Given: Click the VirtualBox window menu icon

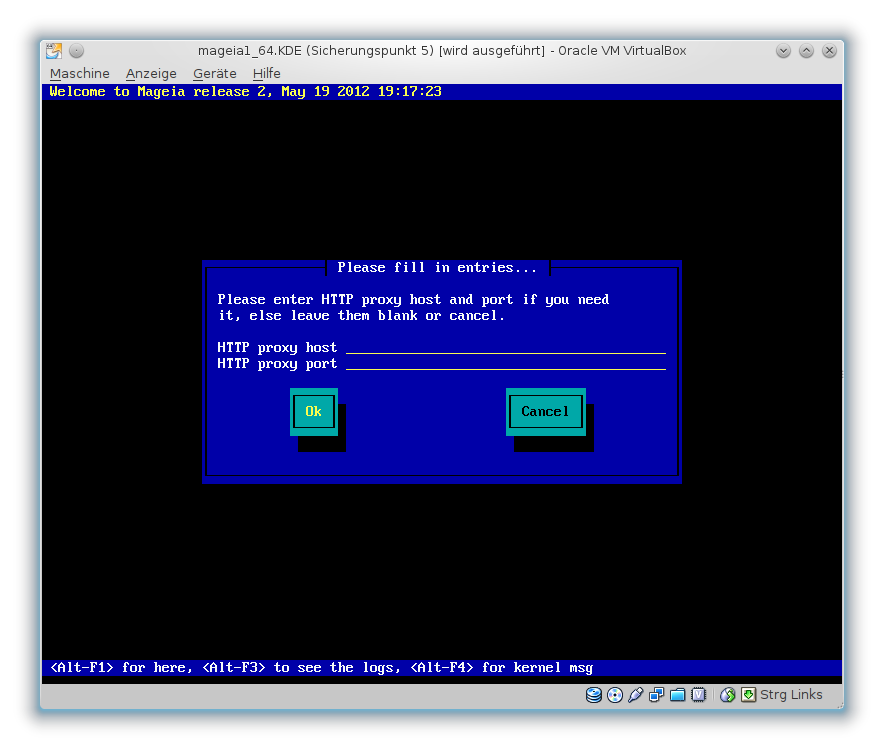Looking at the screenshot, I should (54, 51).
